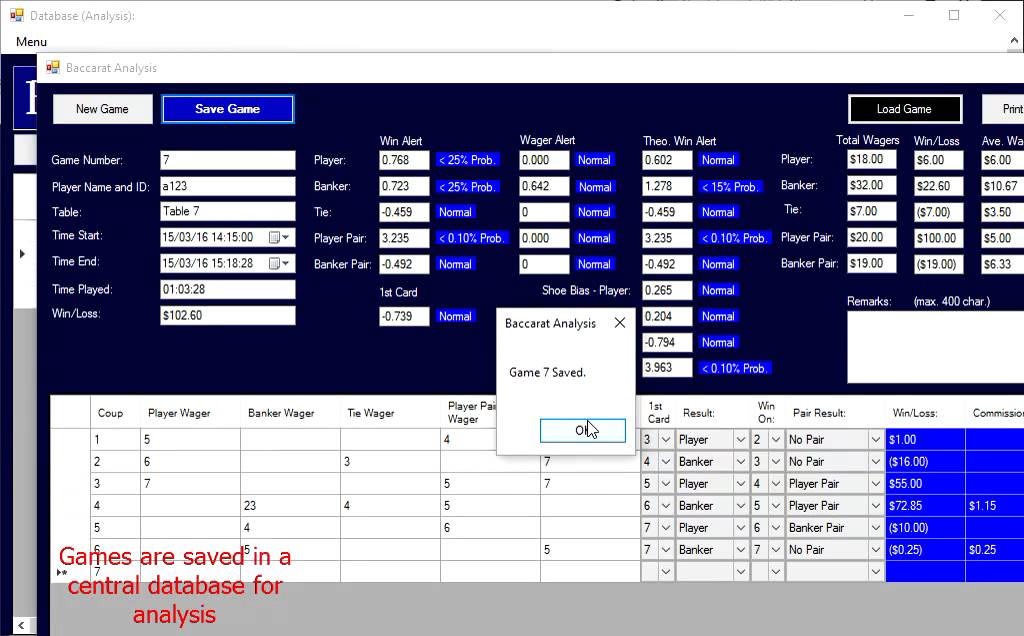The height and width of the screenshot is (636, 1024).
Task: Select the Banker Wager column header
Action: [x=290, y=413]
